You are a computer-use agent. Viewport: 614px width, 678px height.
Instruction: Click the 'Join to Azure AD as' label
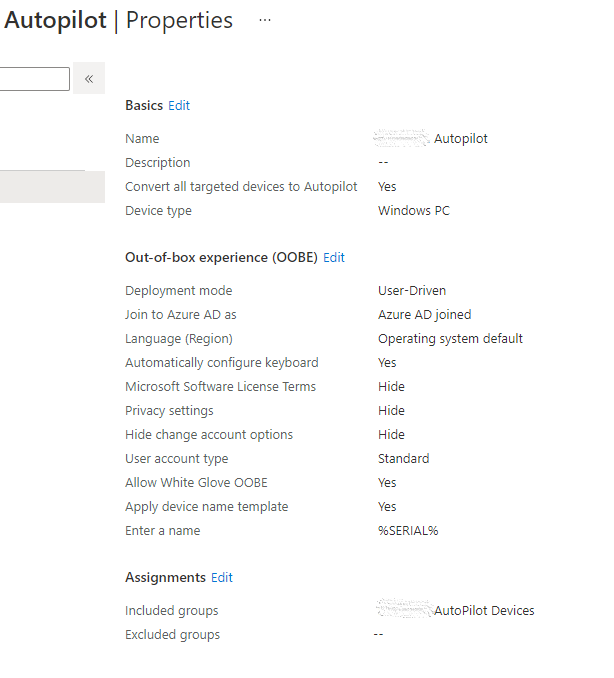[x=181, y=315]
